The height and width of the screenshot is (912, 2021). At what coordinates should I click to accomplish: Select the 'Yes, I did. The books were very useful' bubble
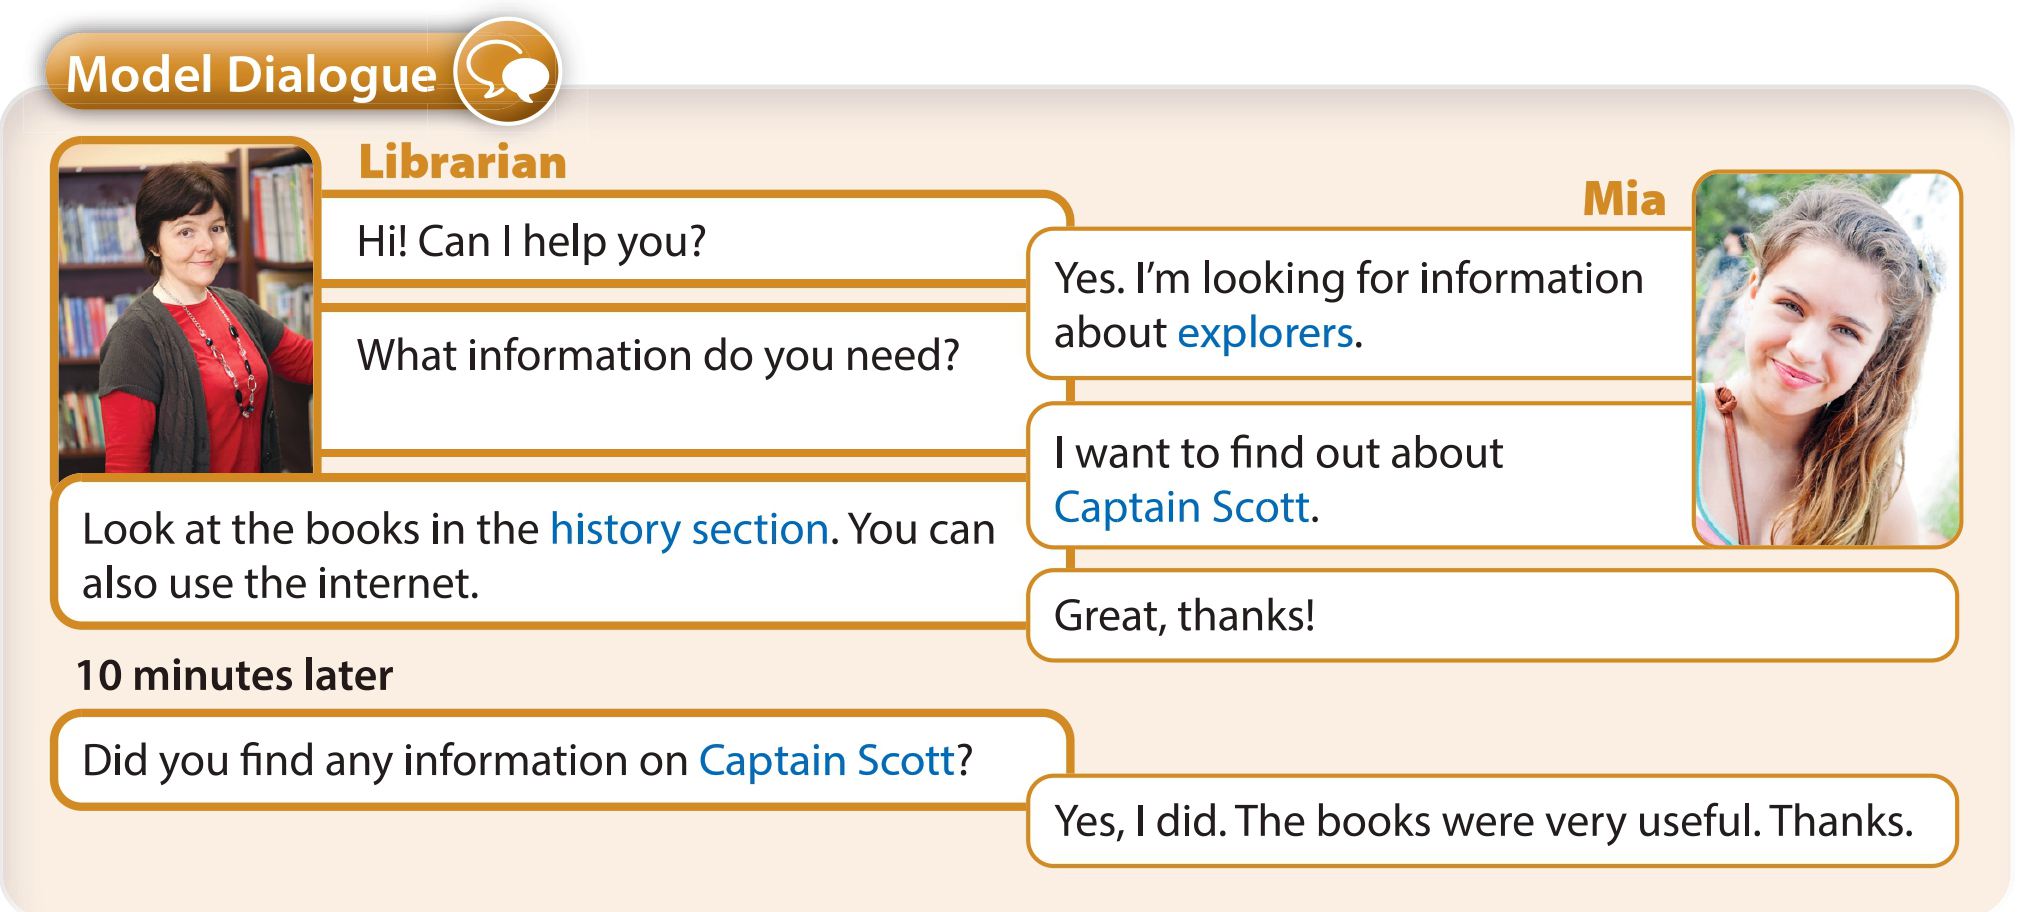1491,821
